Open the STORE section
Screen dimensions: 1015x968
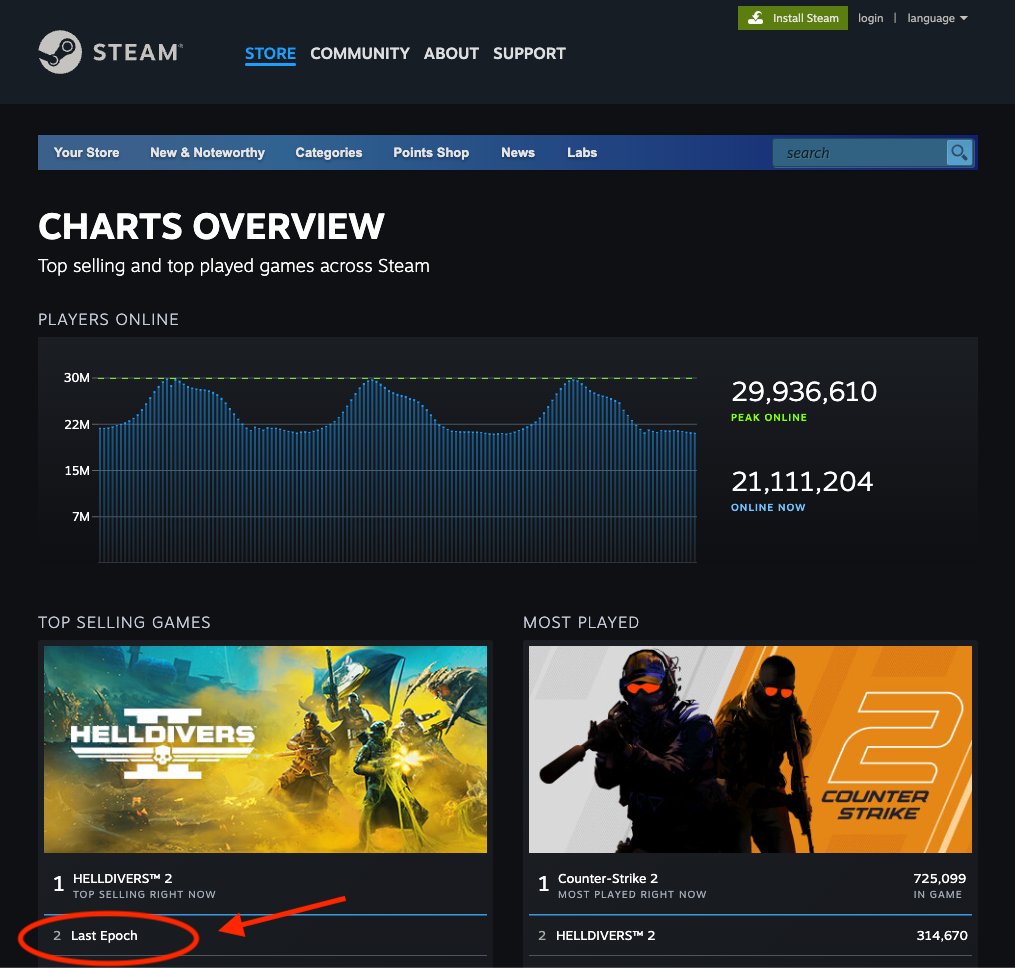270,54
